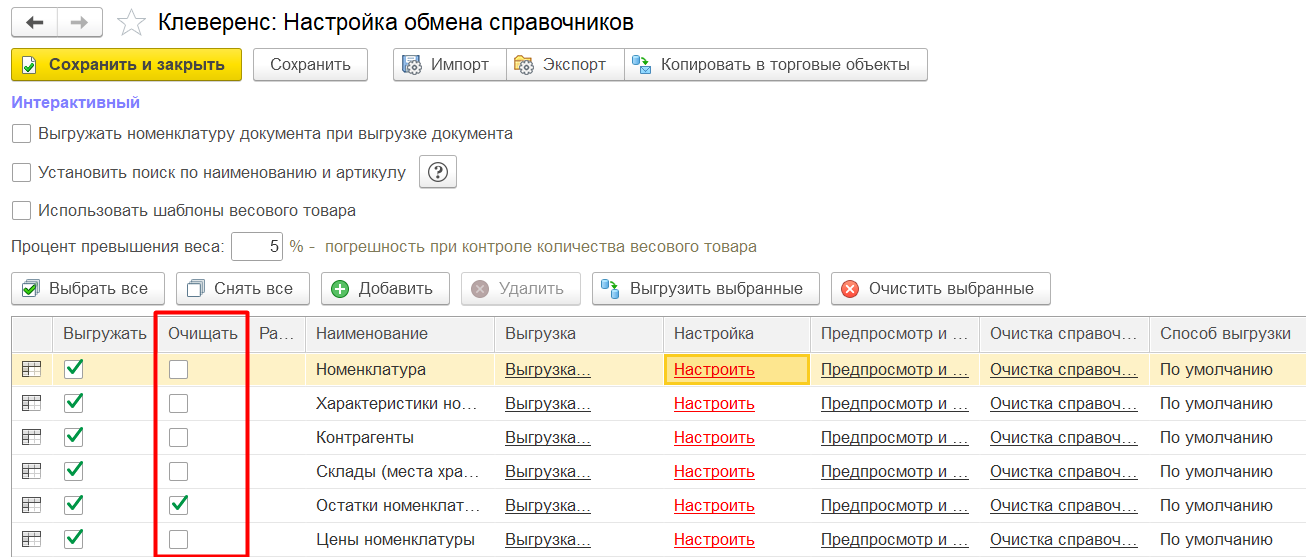This screenshot has height=557, width=1306.
Task: Click the Настройка column header
Action: point(737,333)
